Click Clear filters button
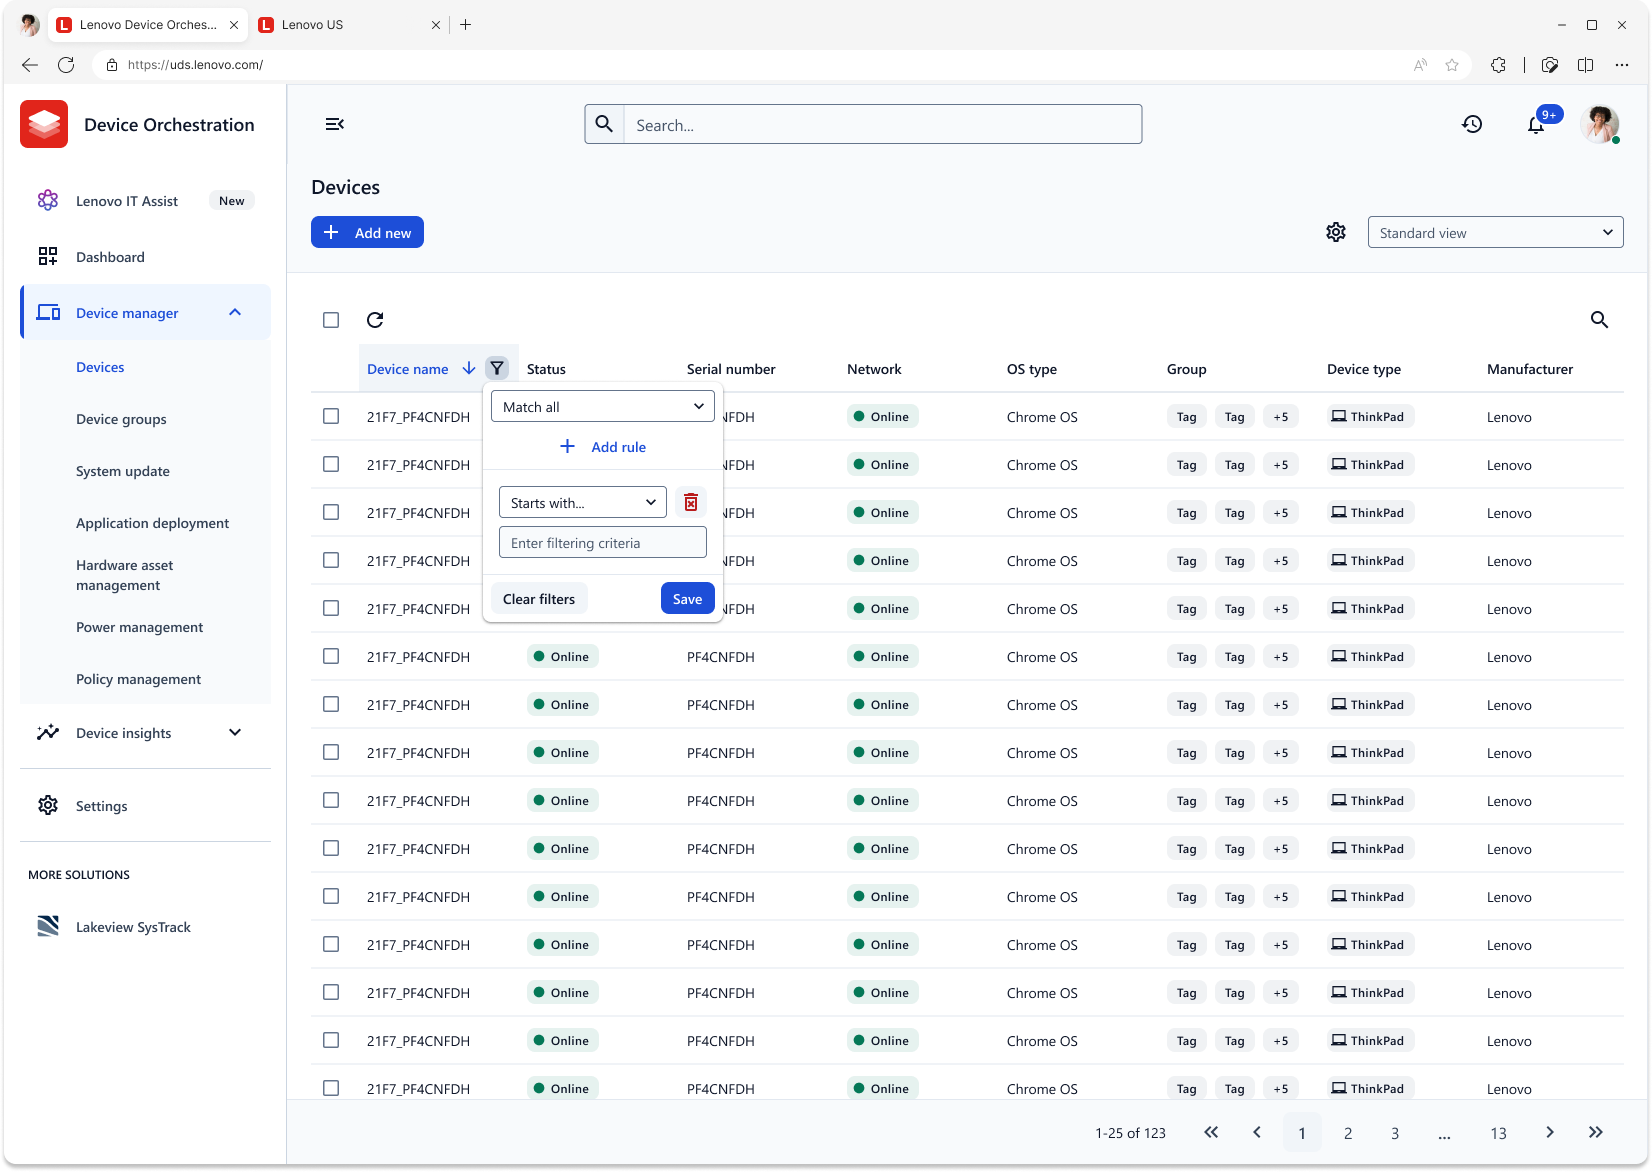Screen dimensions: 1652x1172 pyautogui.click(x=539, y=598)
